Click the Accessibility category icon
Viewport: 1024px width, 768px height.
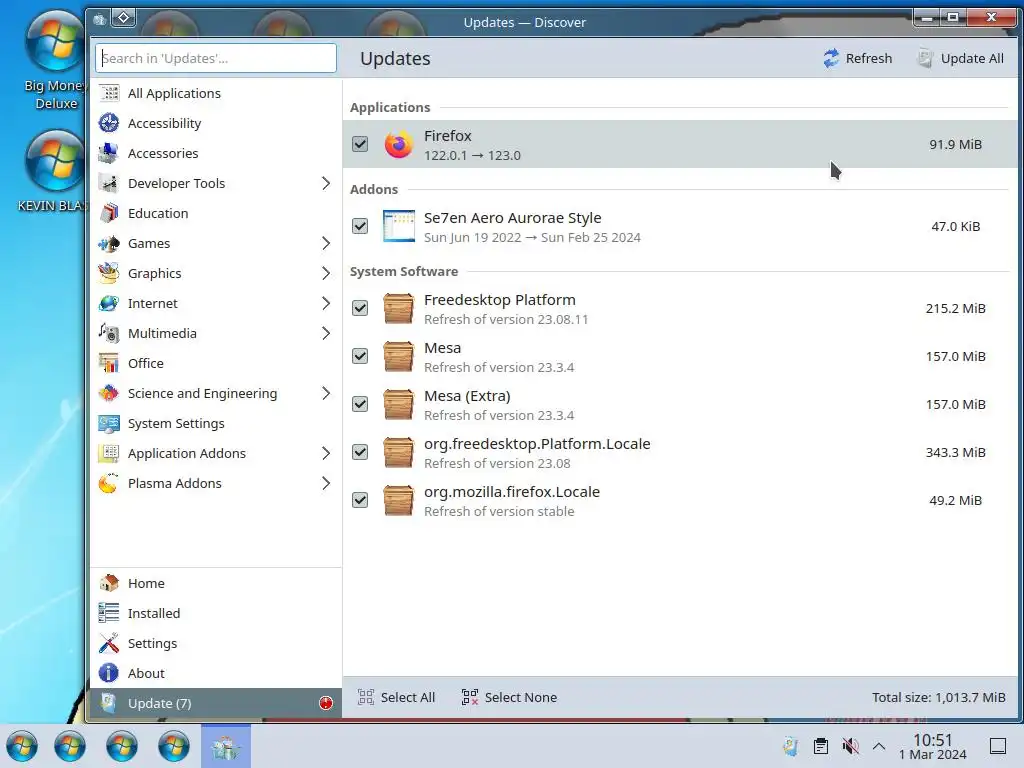point(109,123)
